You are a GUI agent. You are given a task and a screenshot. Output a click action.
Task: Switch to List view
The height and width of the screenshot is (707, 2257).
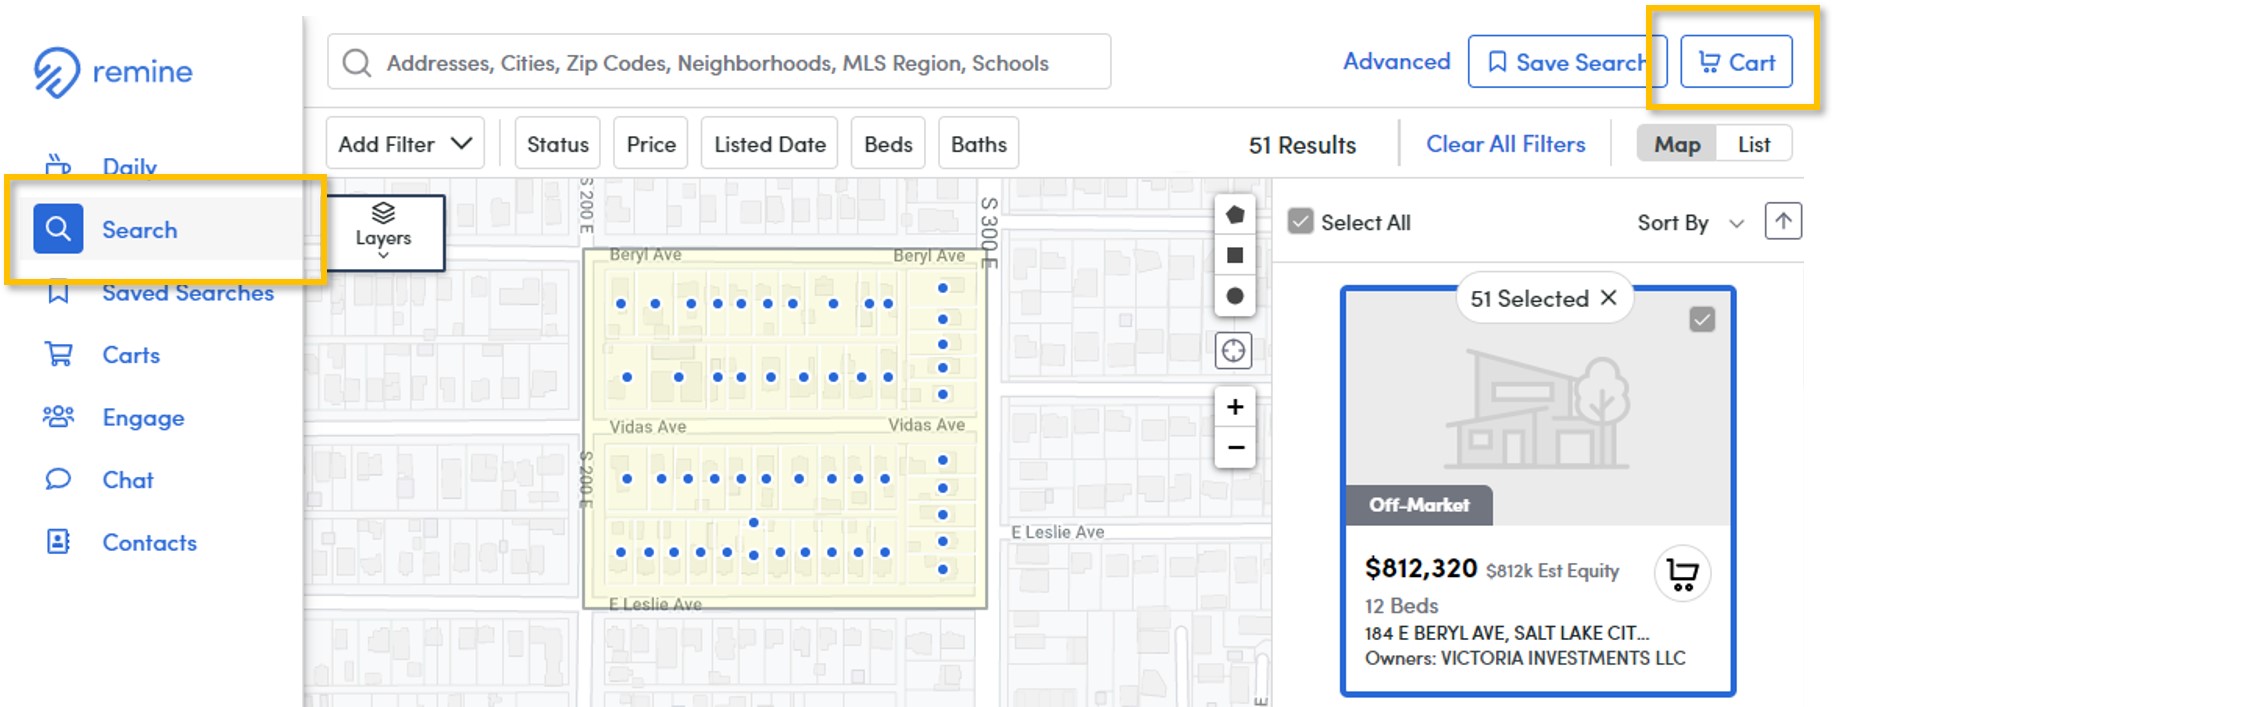pos(1753,144)
